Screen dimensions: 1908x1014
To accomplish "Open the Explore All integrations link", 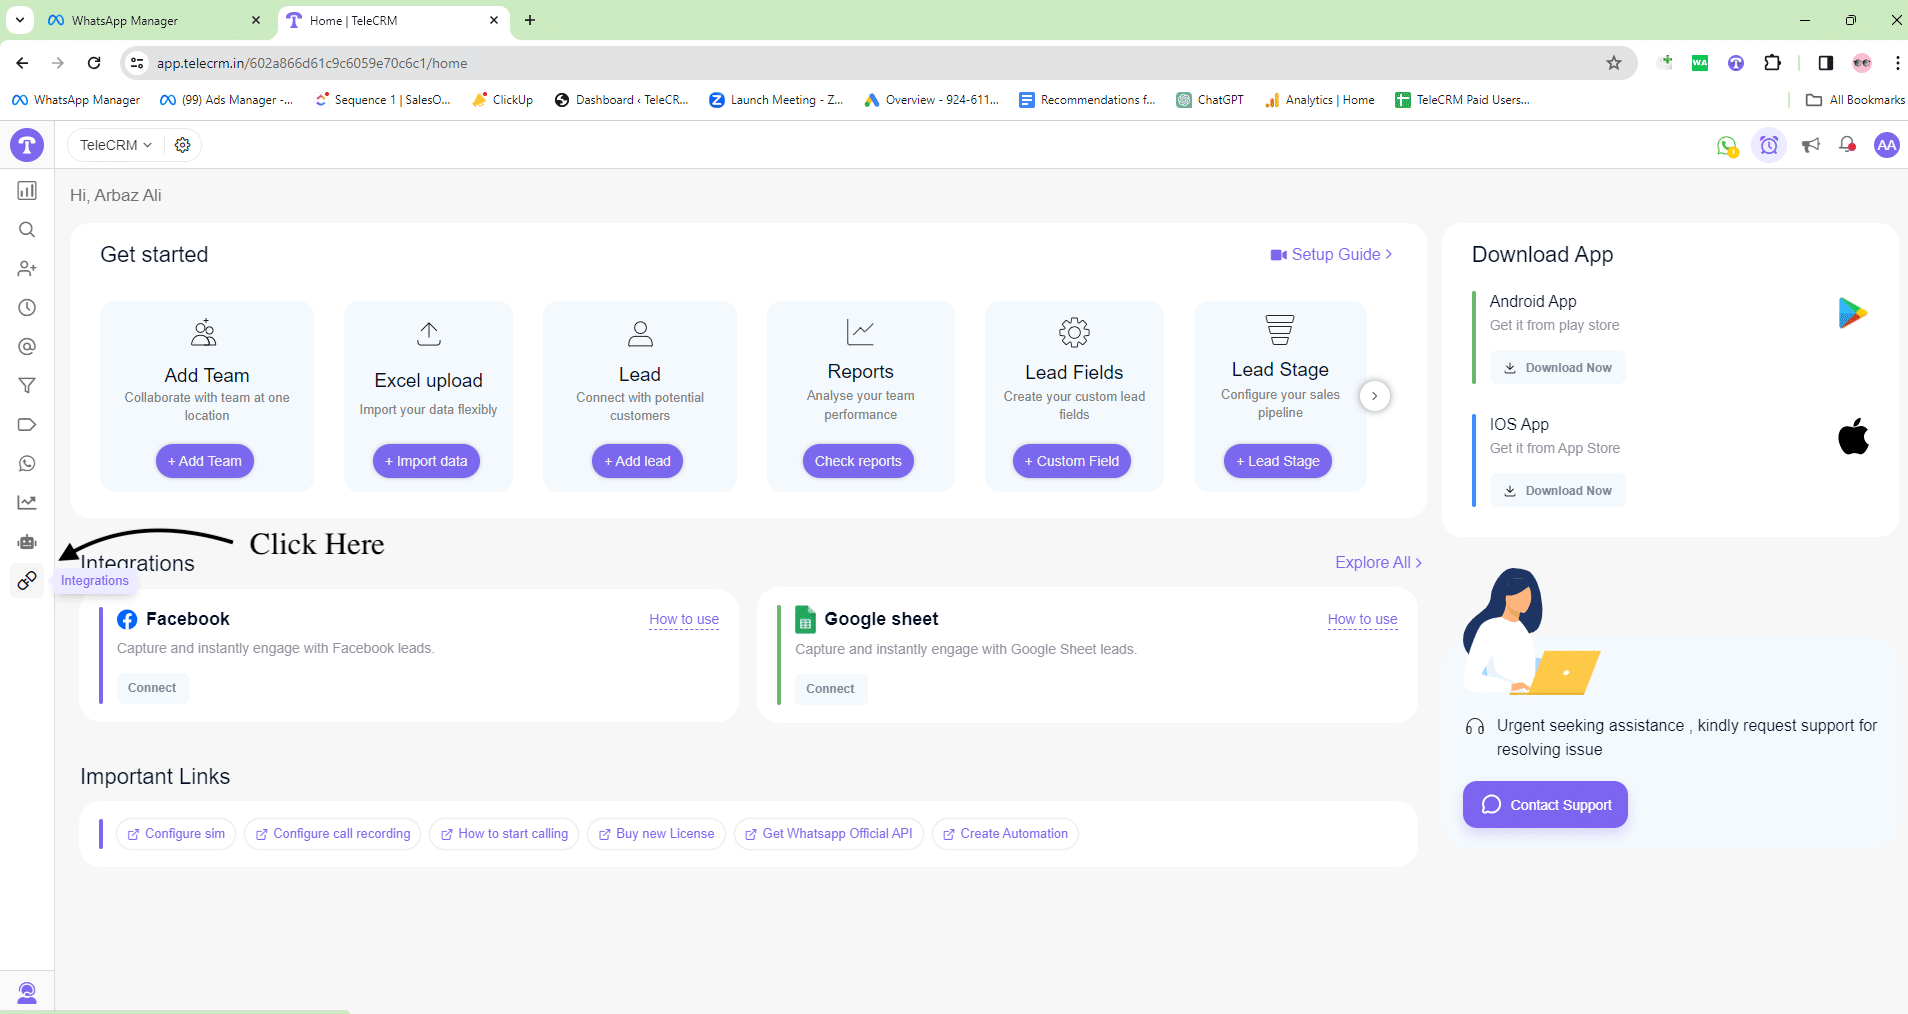I will [1378, 562].
